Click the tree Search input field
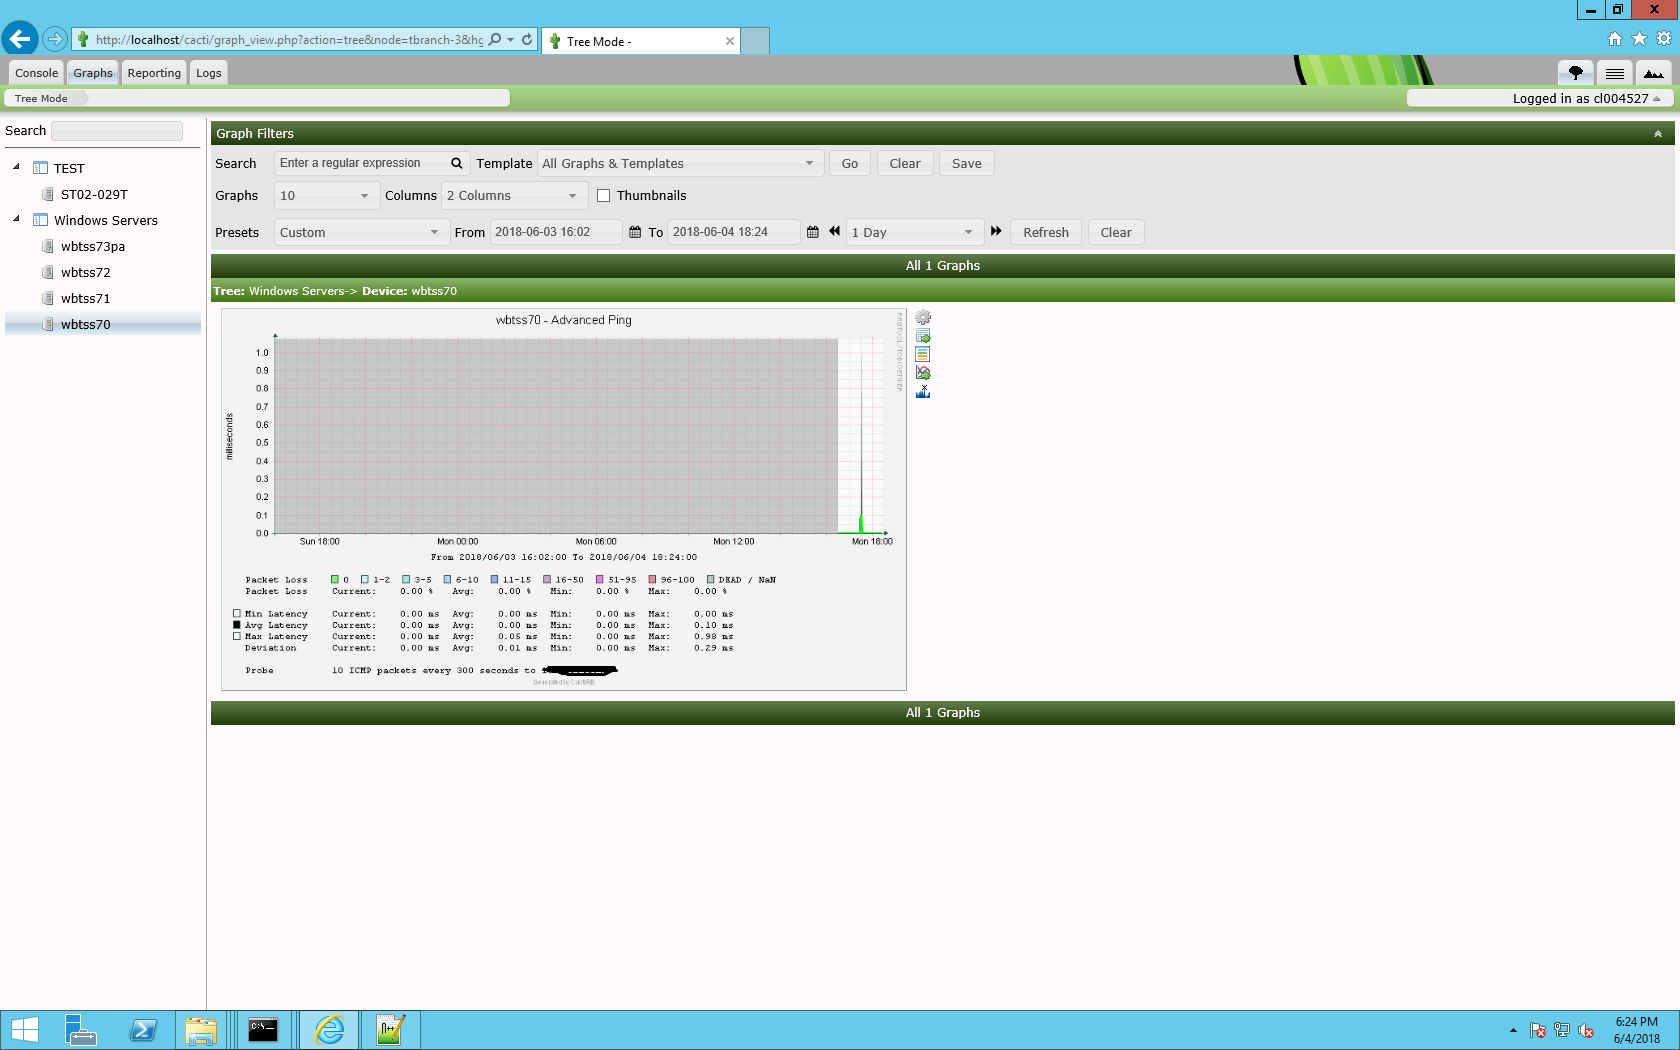Screen dimensions: 1680x1050 [117, 131]
